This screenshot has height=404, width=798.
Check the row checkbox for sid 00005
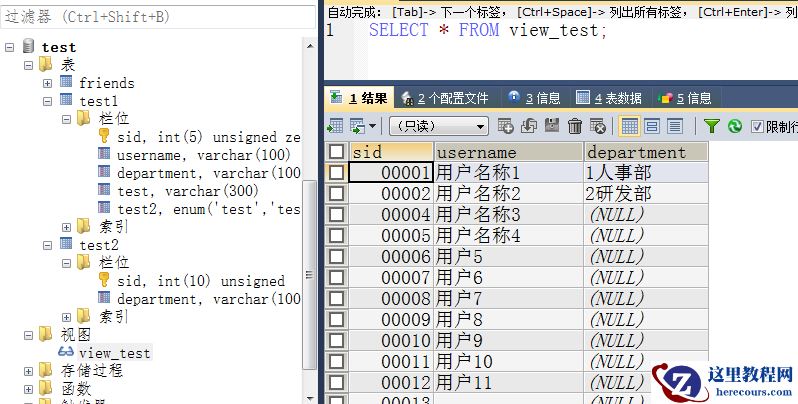[336, 235]
